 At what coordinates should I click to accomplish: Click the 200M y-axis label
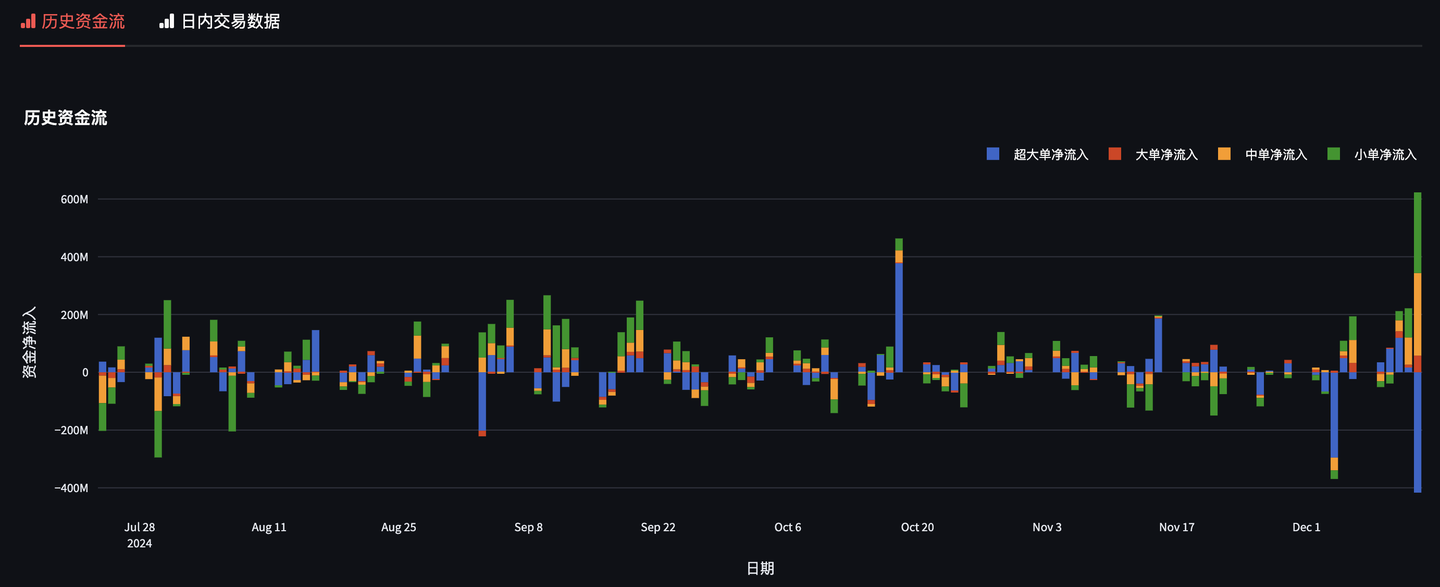pyautogui.click(x=74, y=315)
